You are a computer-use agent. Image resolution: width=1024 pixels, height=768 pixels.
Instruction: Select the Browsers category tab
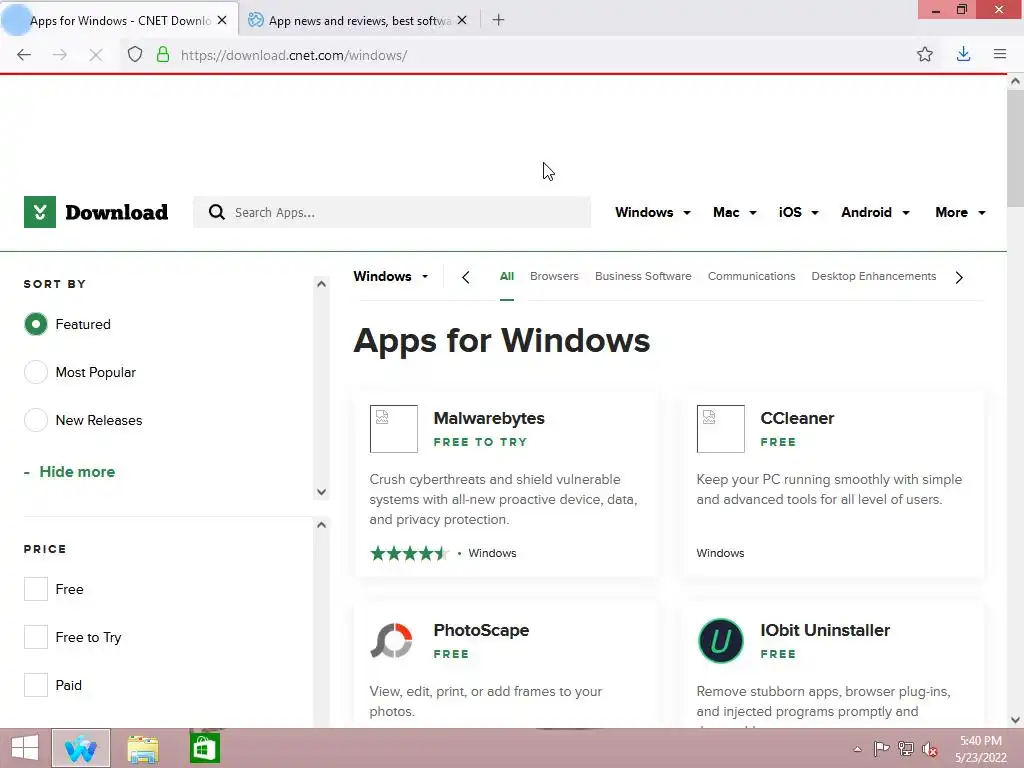click(554, 276)
